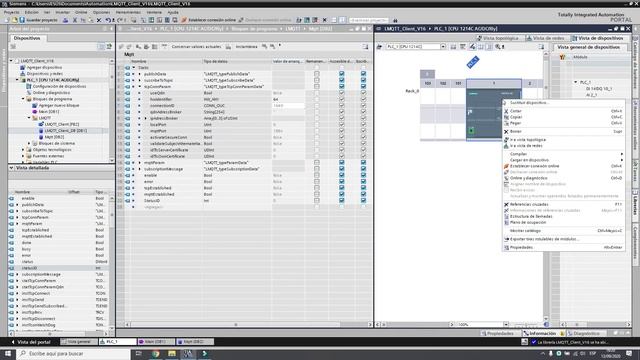Toggle Escribible checkbox for error row
The height and width of the screenshot is (360, 640).
coord(363,182)
